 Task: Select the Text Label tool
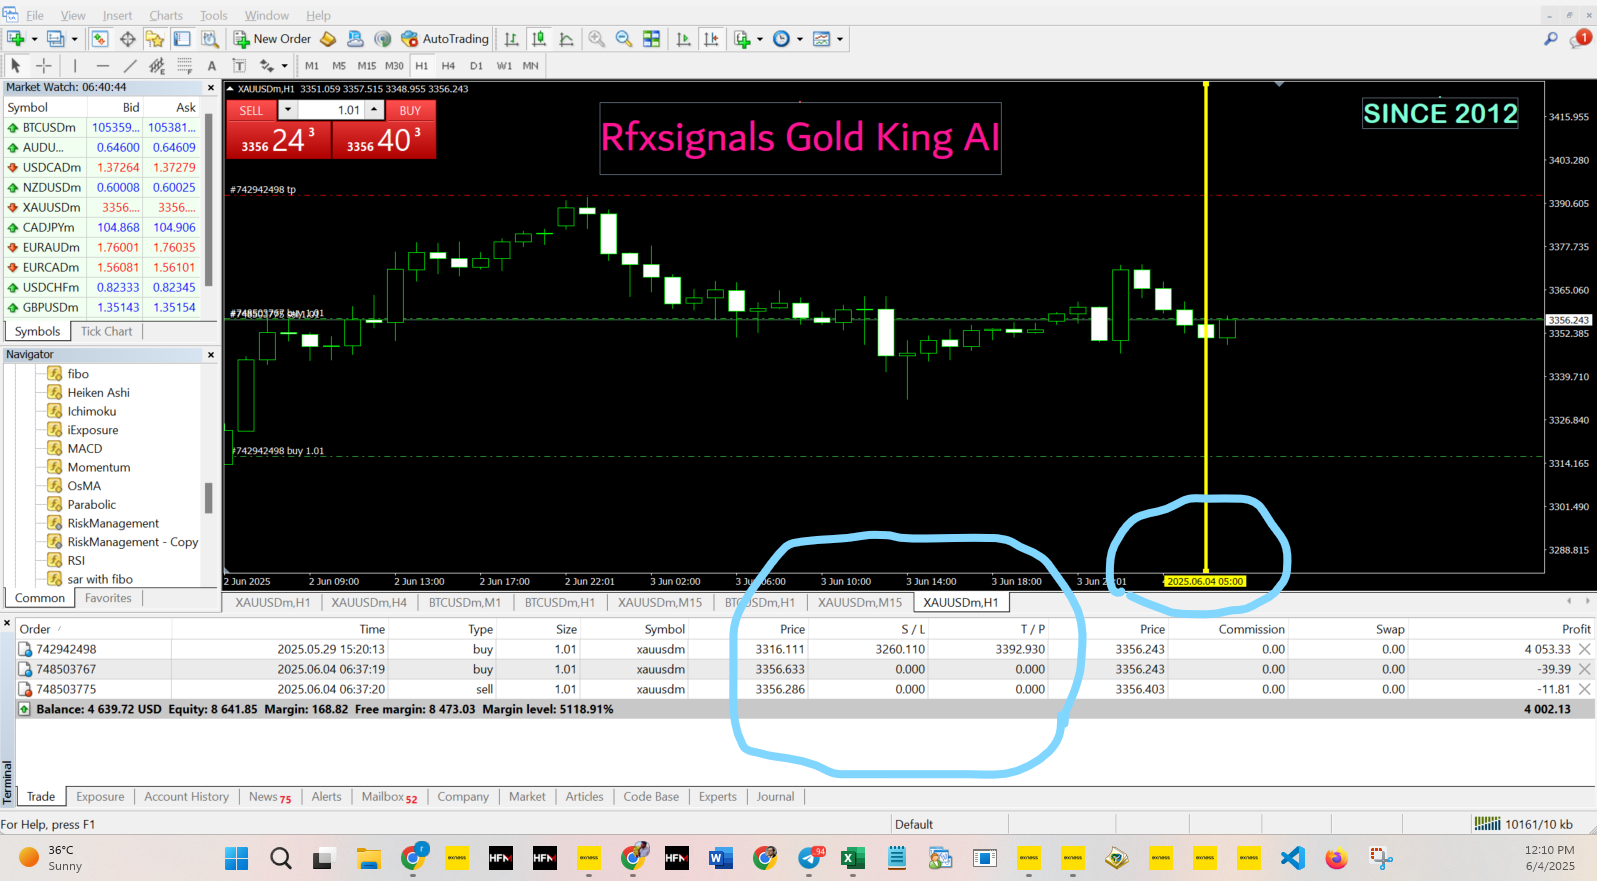coord(239,66)
